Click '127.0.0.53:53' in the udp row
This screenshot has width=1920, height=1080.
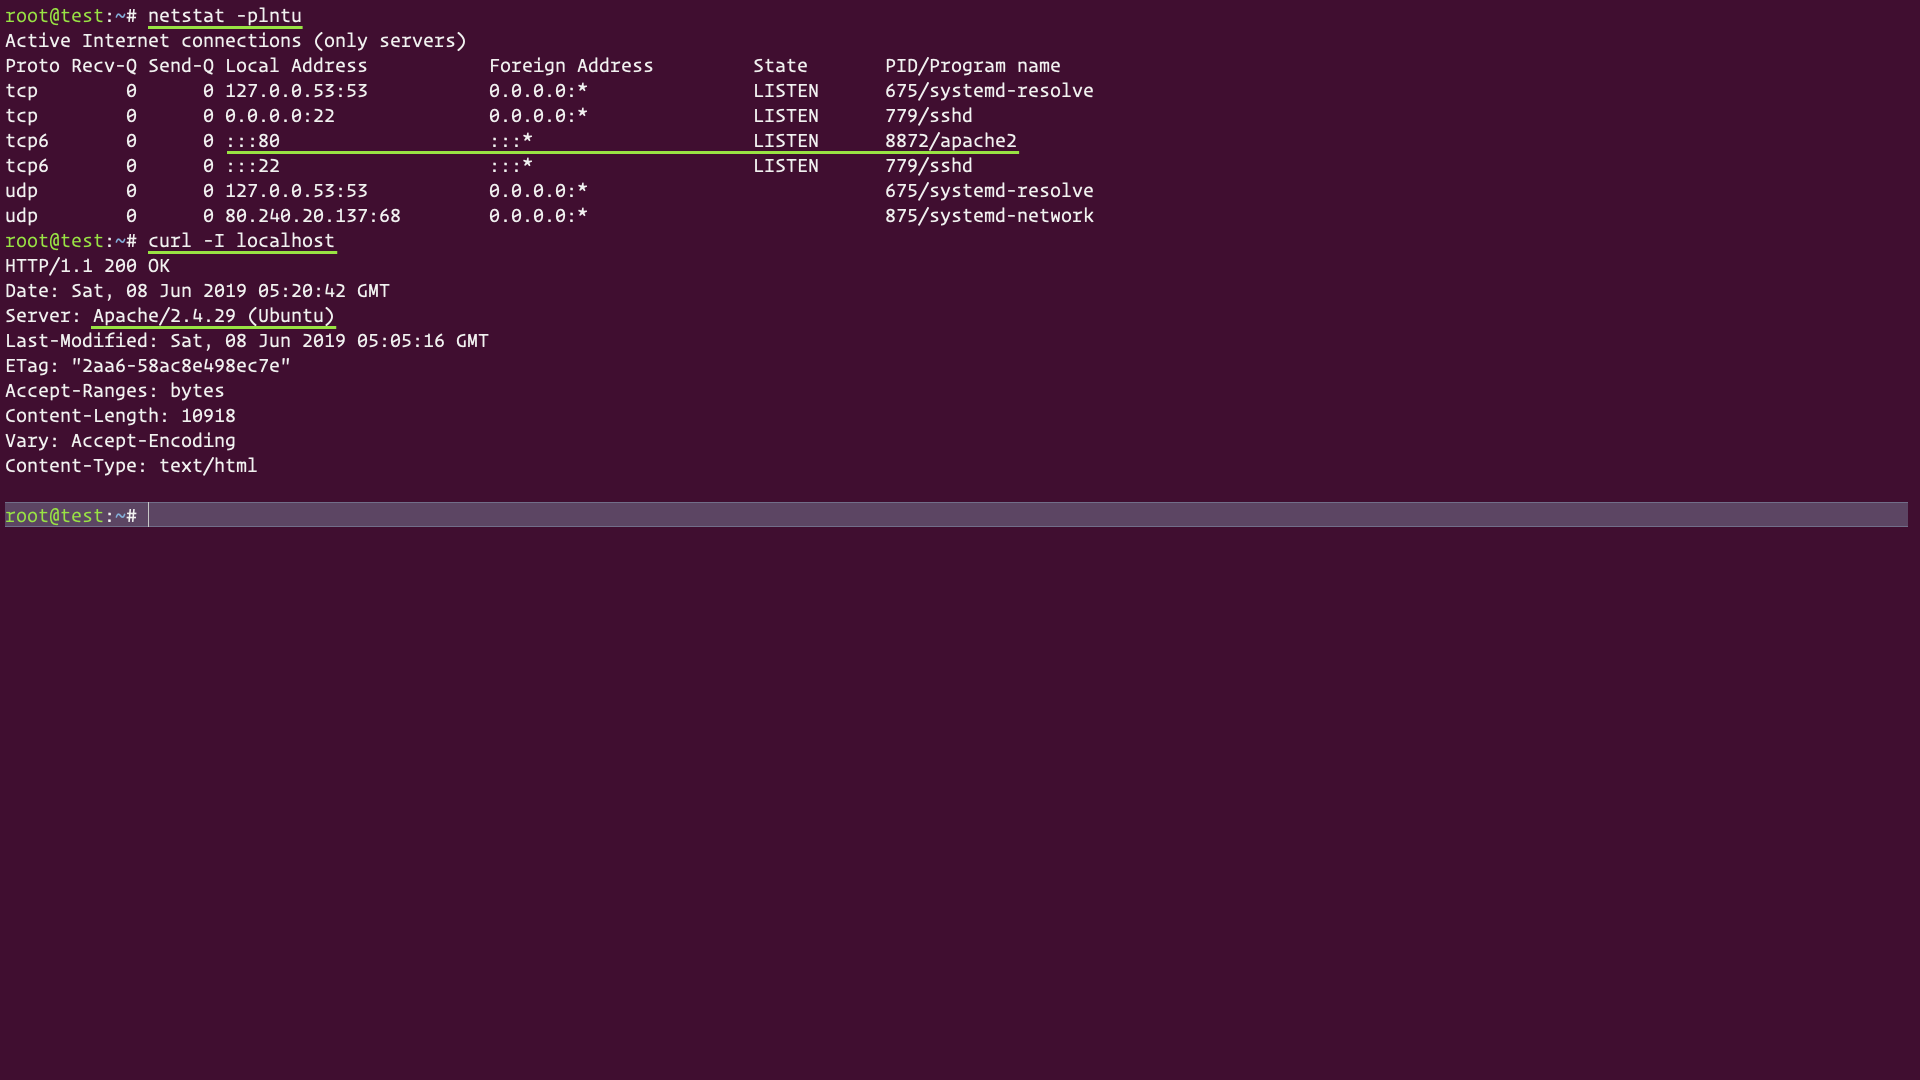point(296,191)
